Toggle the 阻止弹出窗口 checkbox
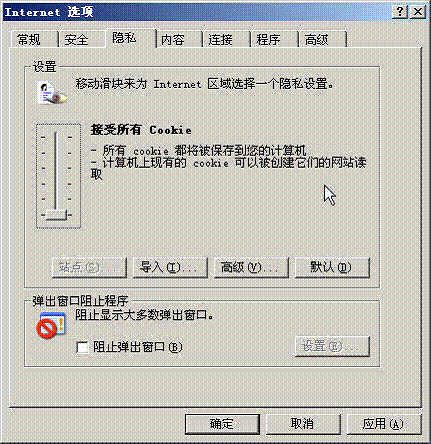Viewport: 431px width, 444px height. click(82, 347)
